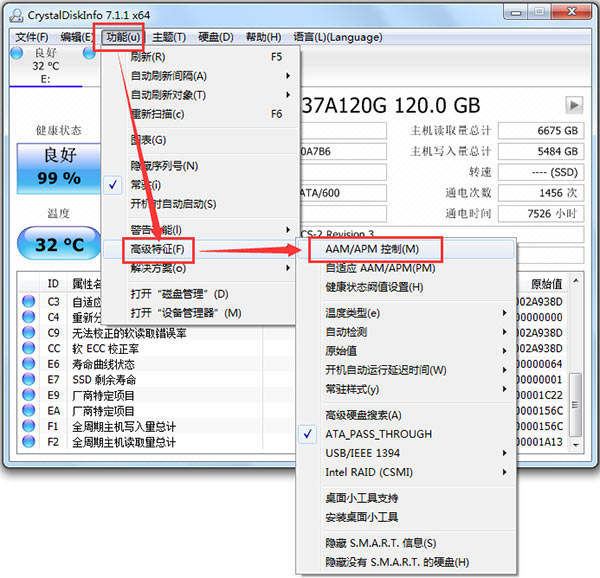This screenshot has height=578, width=600.
Task: Click the status orb on row F2
Action: (29, 442)
